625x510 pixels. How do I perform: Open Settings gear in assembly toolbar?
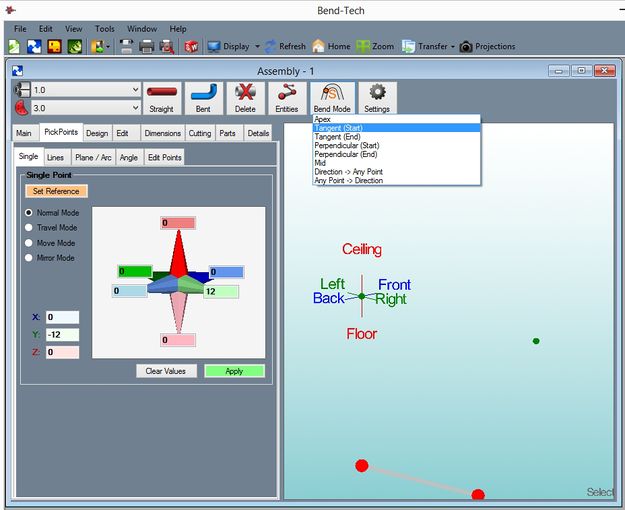377,98
